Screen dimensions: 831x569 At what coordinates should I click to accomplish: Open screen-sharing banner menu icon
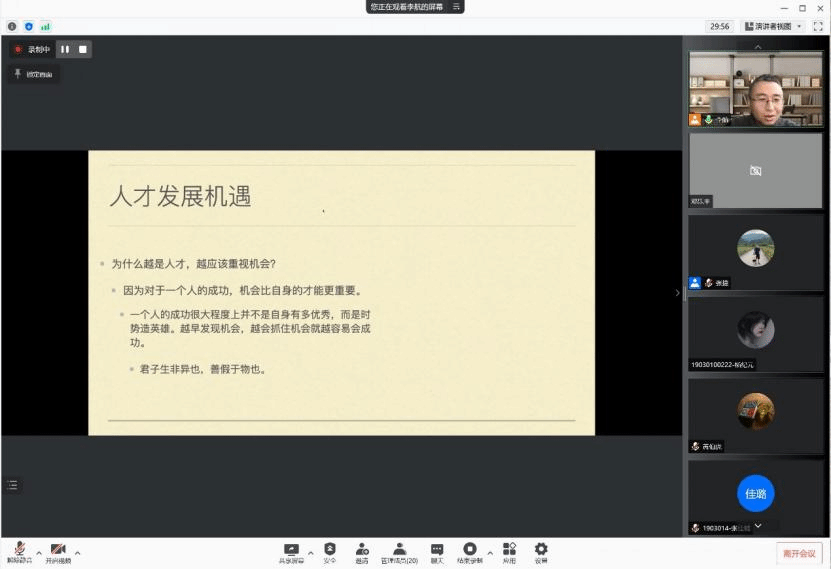456,7
